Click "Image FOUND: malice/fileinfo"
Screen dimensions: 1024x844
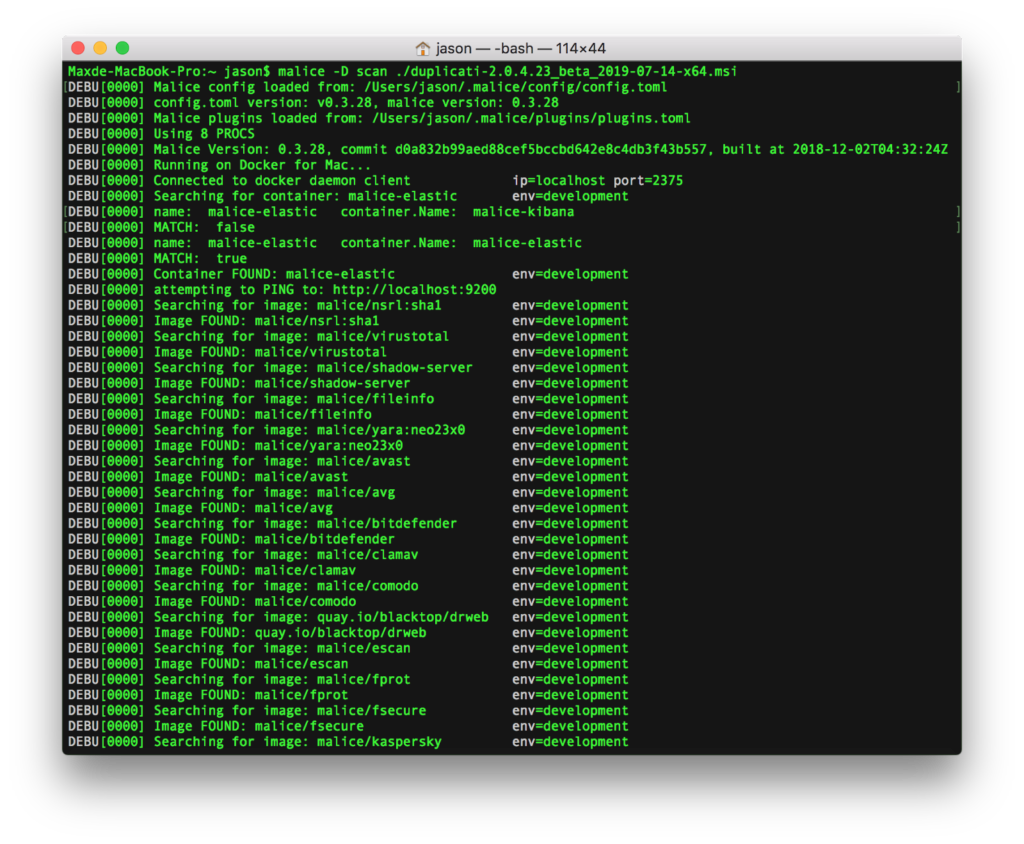262,415
